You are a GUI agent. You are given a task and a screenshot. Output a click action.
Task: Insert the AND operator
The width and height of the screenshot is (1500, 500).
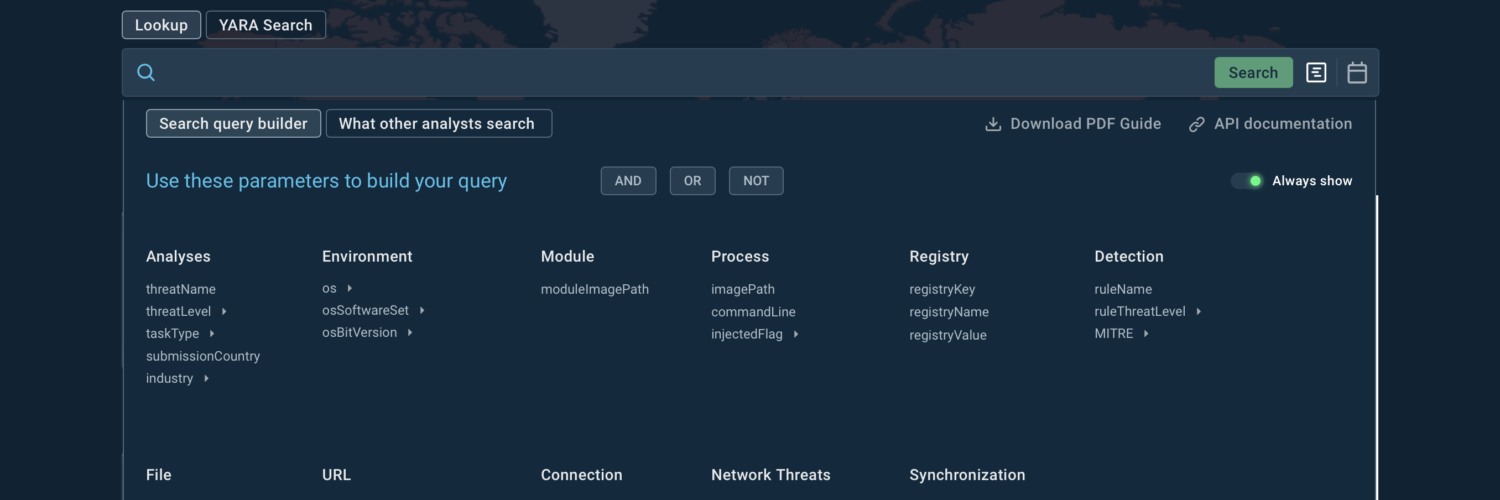628,181
